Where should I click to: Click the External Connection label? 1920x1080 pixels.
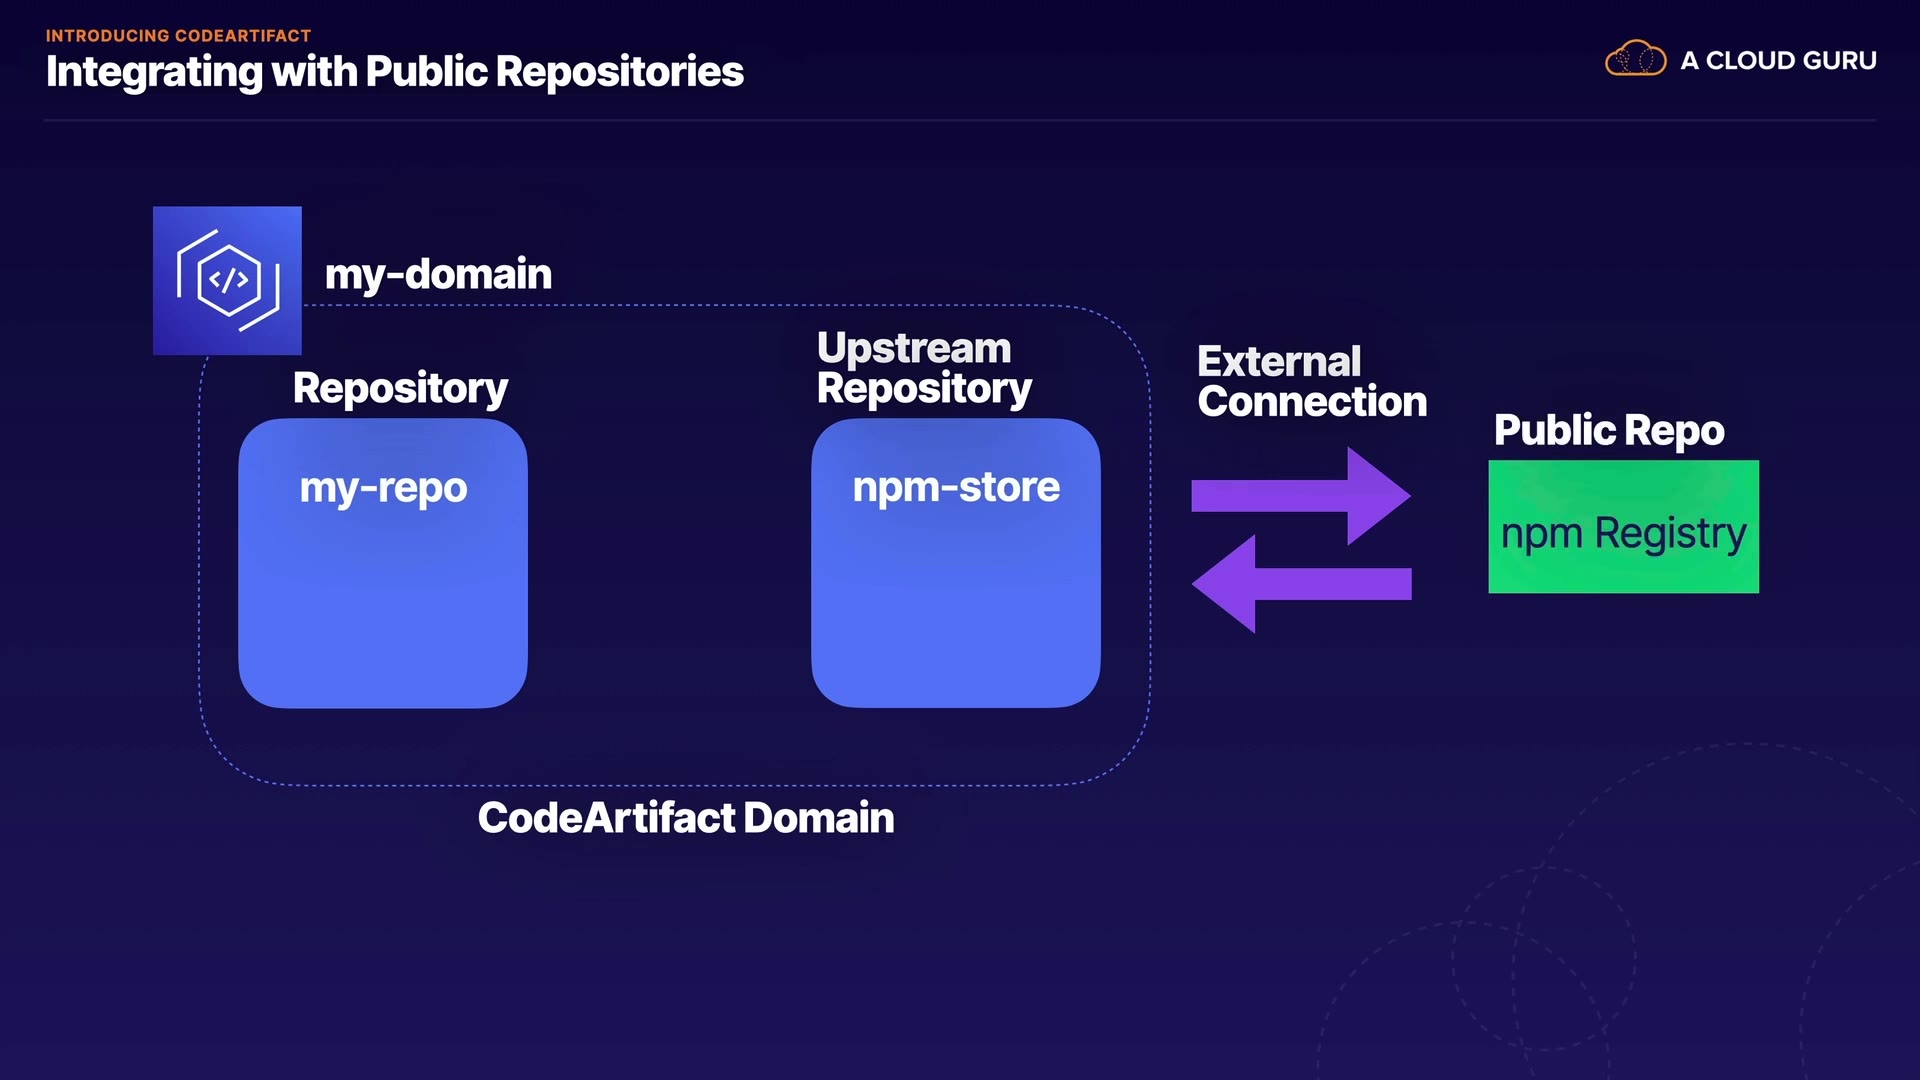tap(1311, 381)
